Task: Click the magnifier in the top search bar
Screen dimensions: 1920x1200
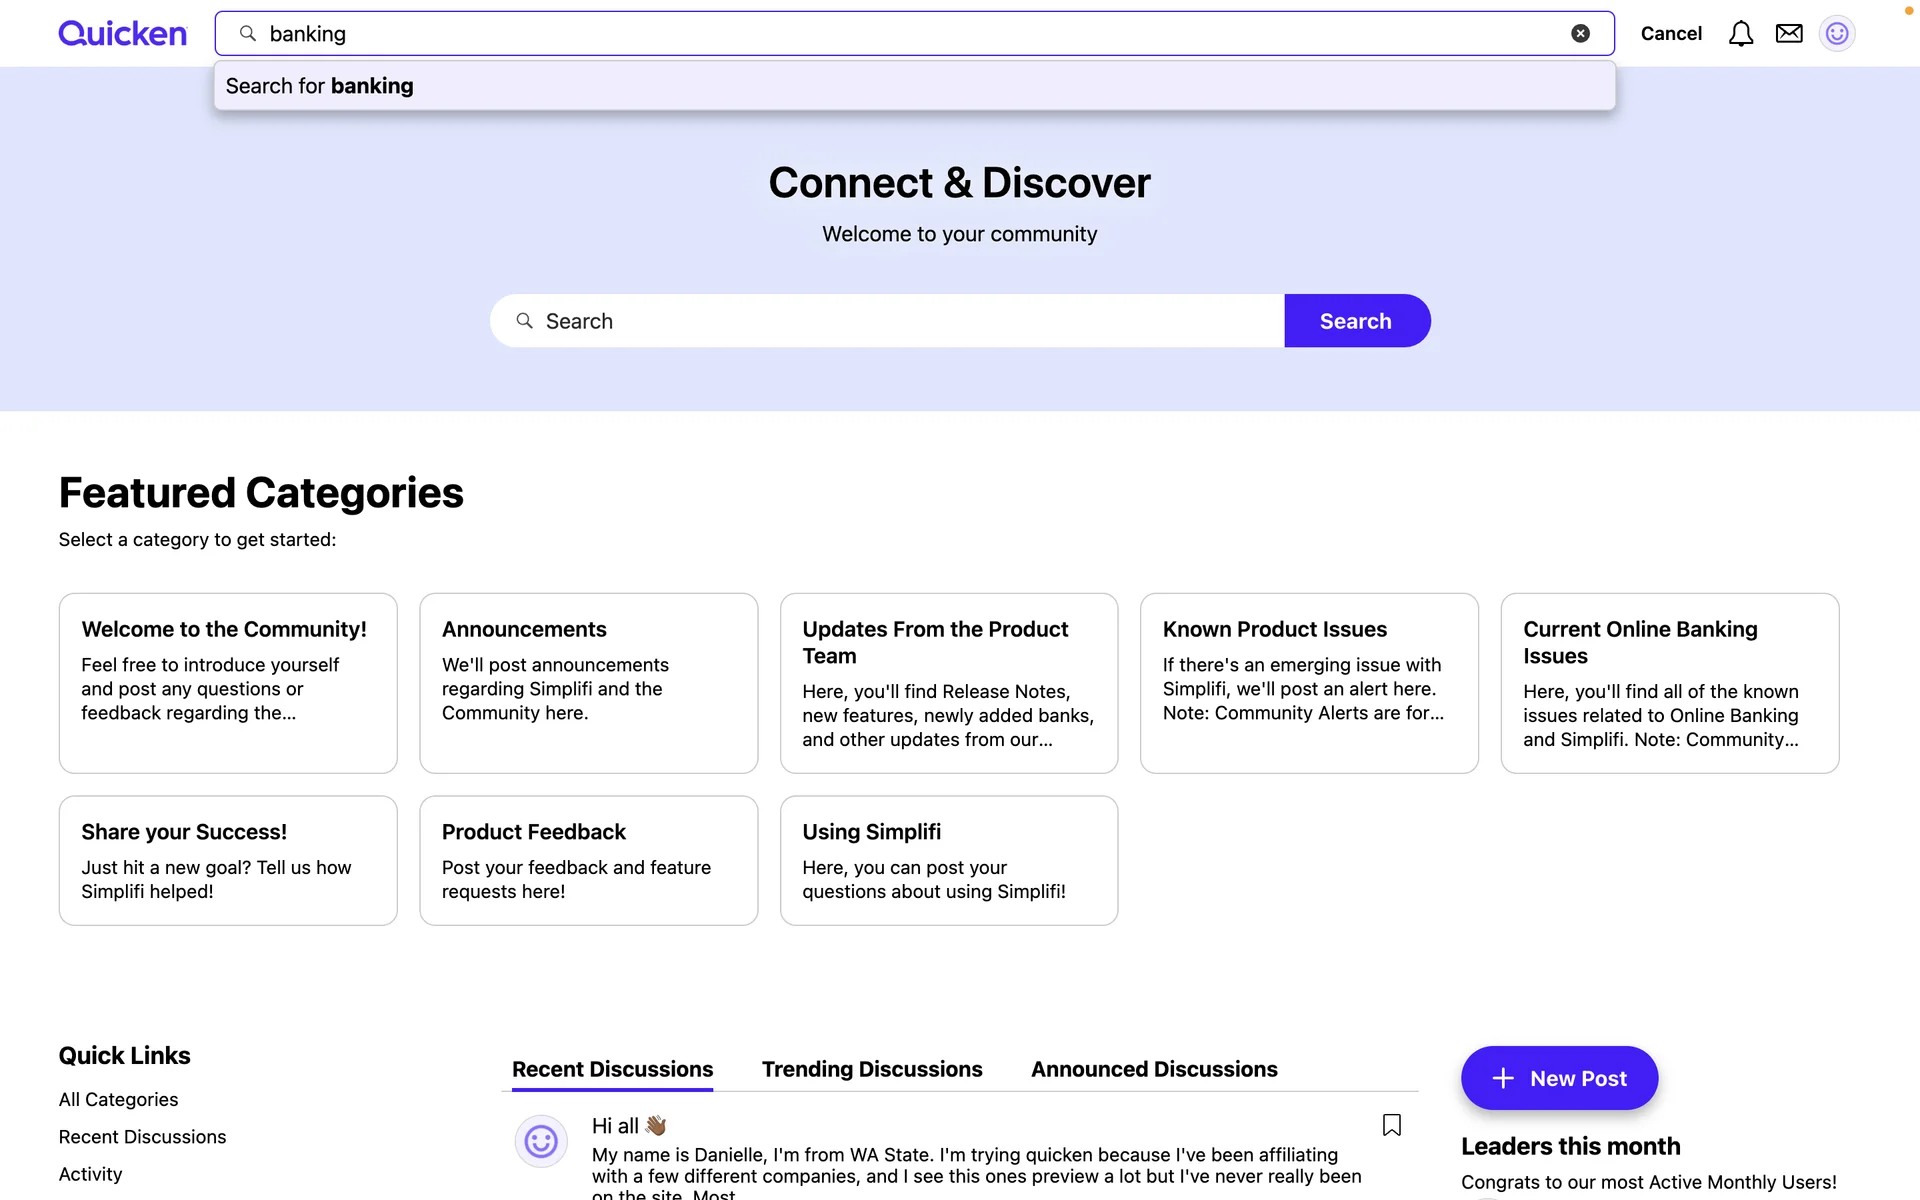Action: [x=248, y=34]
